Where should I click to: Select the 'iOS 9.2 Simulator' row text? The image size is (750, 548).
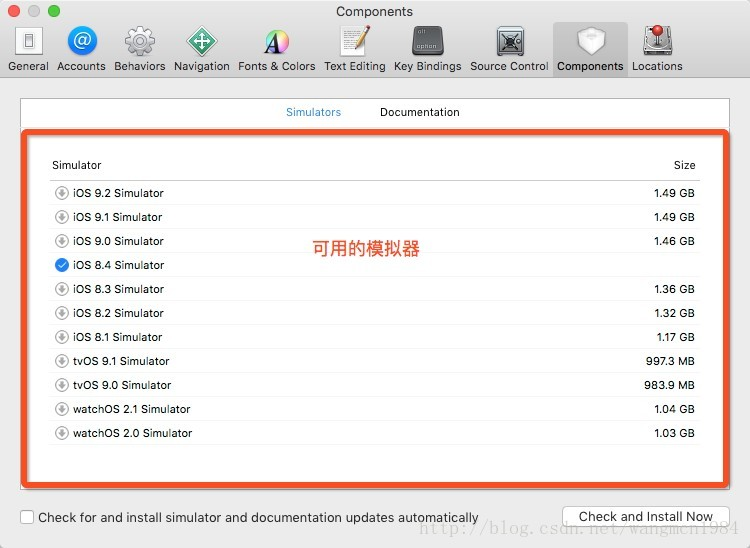point(118,193)
